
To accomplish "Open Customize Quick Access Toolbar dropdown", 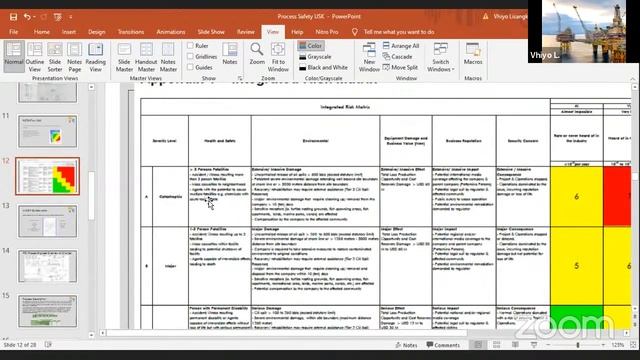I will (71, 17).
